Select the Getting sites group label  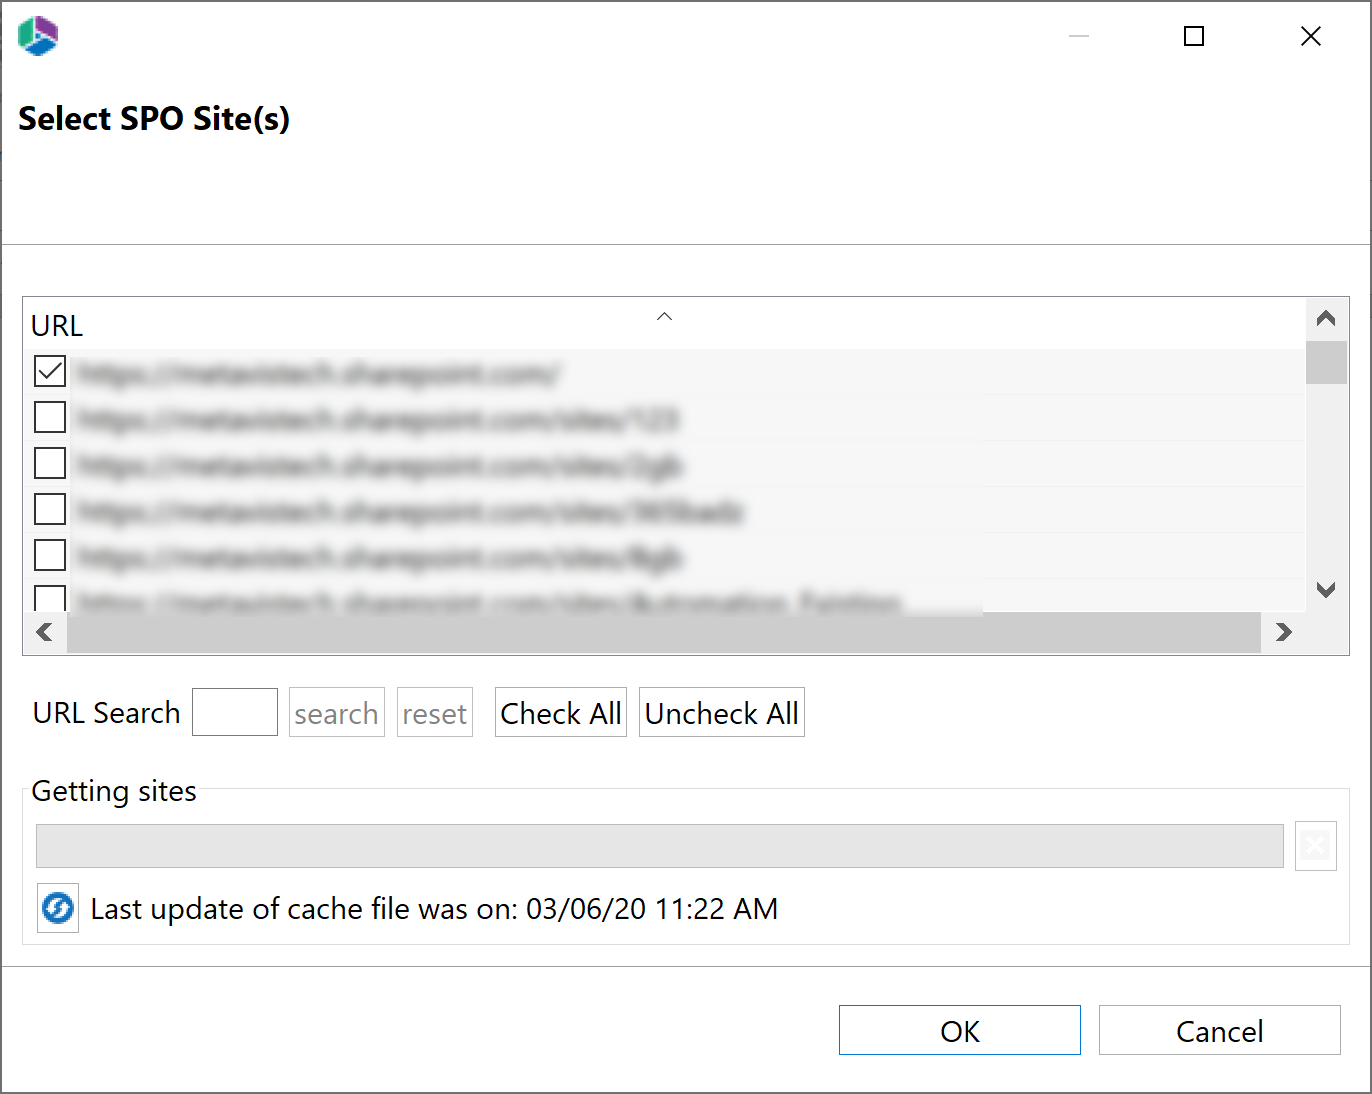pos(114,790)
